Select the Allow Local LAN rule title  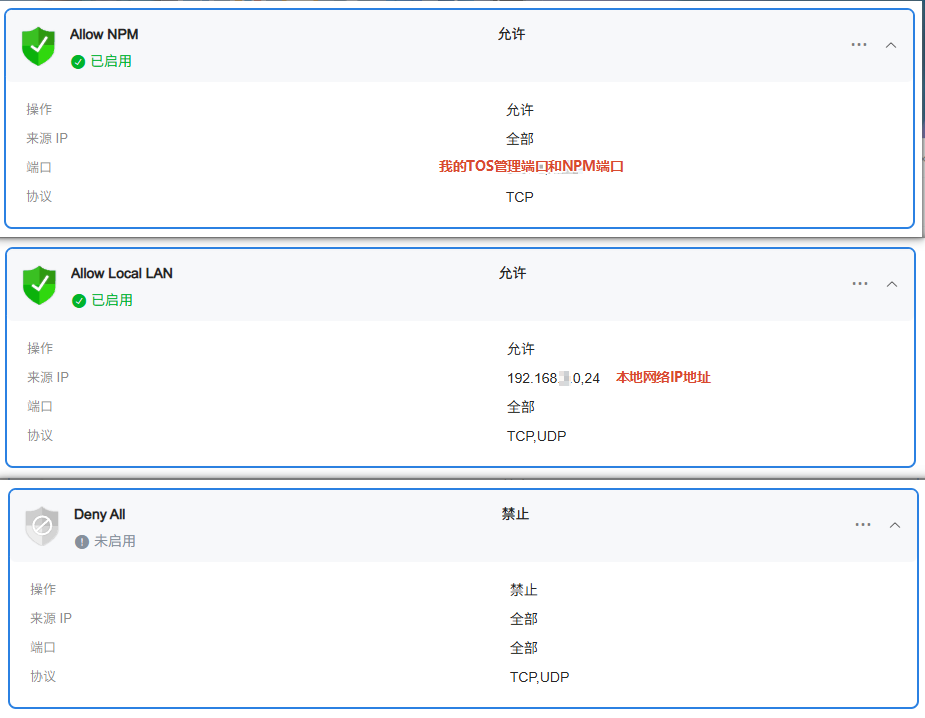(122, 273)
